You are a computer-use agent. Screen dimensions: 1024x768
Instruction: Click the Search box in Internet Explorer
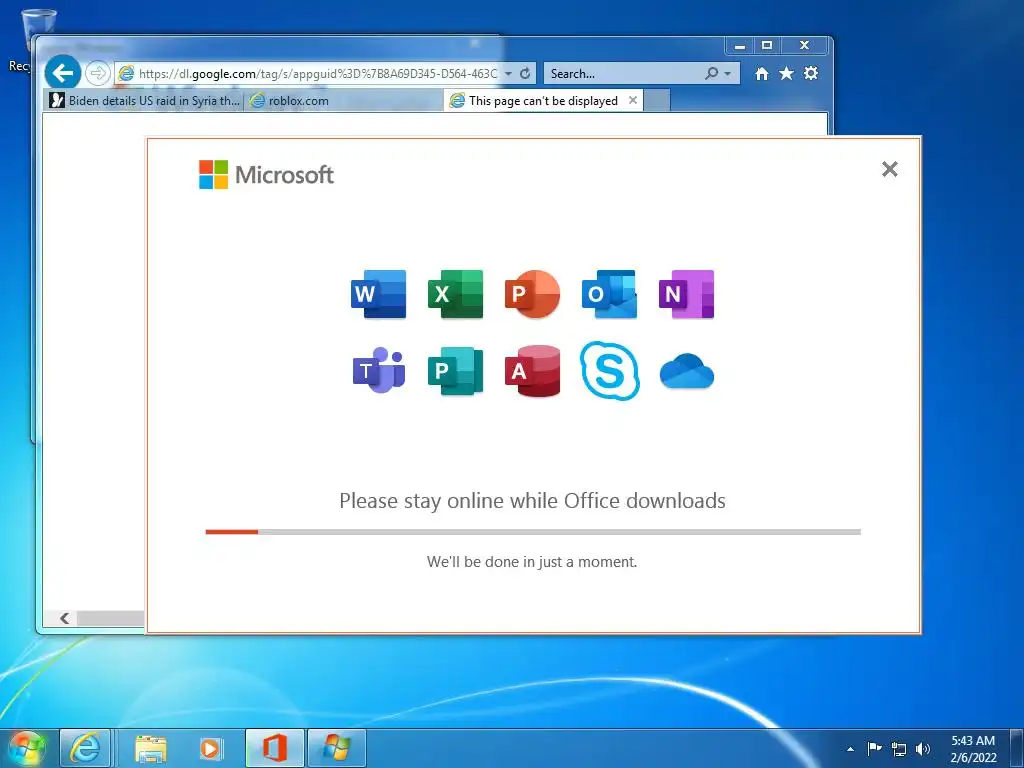coord(624,73)
